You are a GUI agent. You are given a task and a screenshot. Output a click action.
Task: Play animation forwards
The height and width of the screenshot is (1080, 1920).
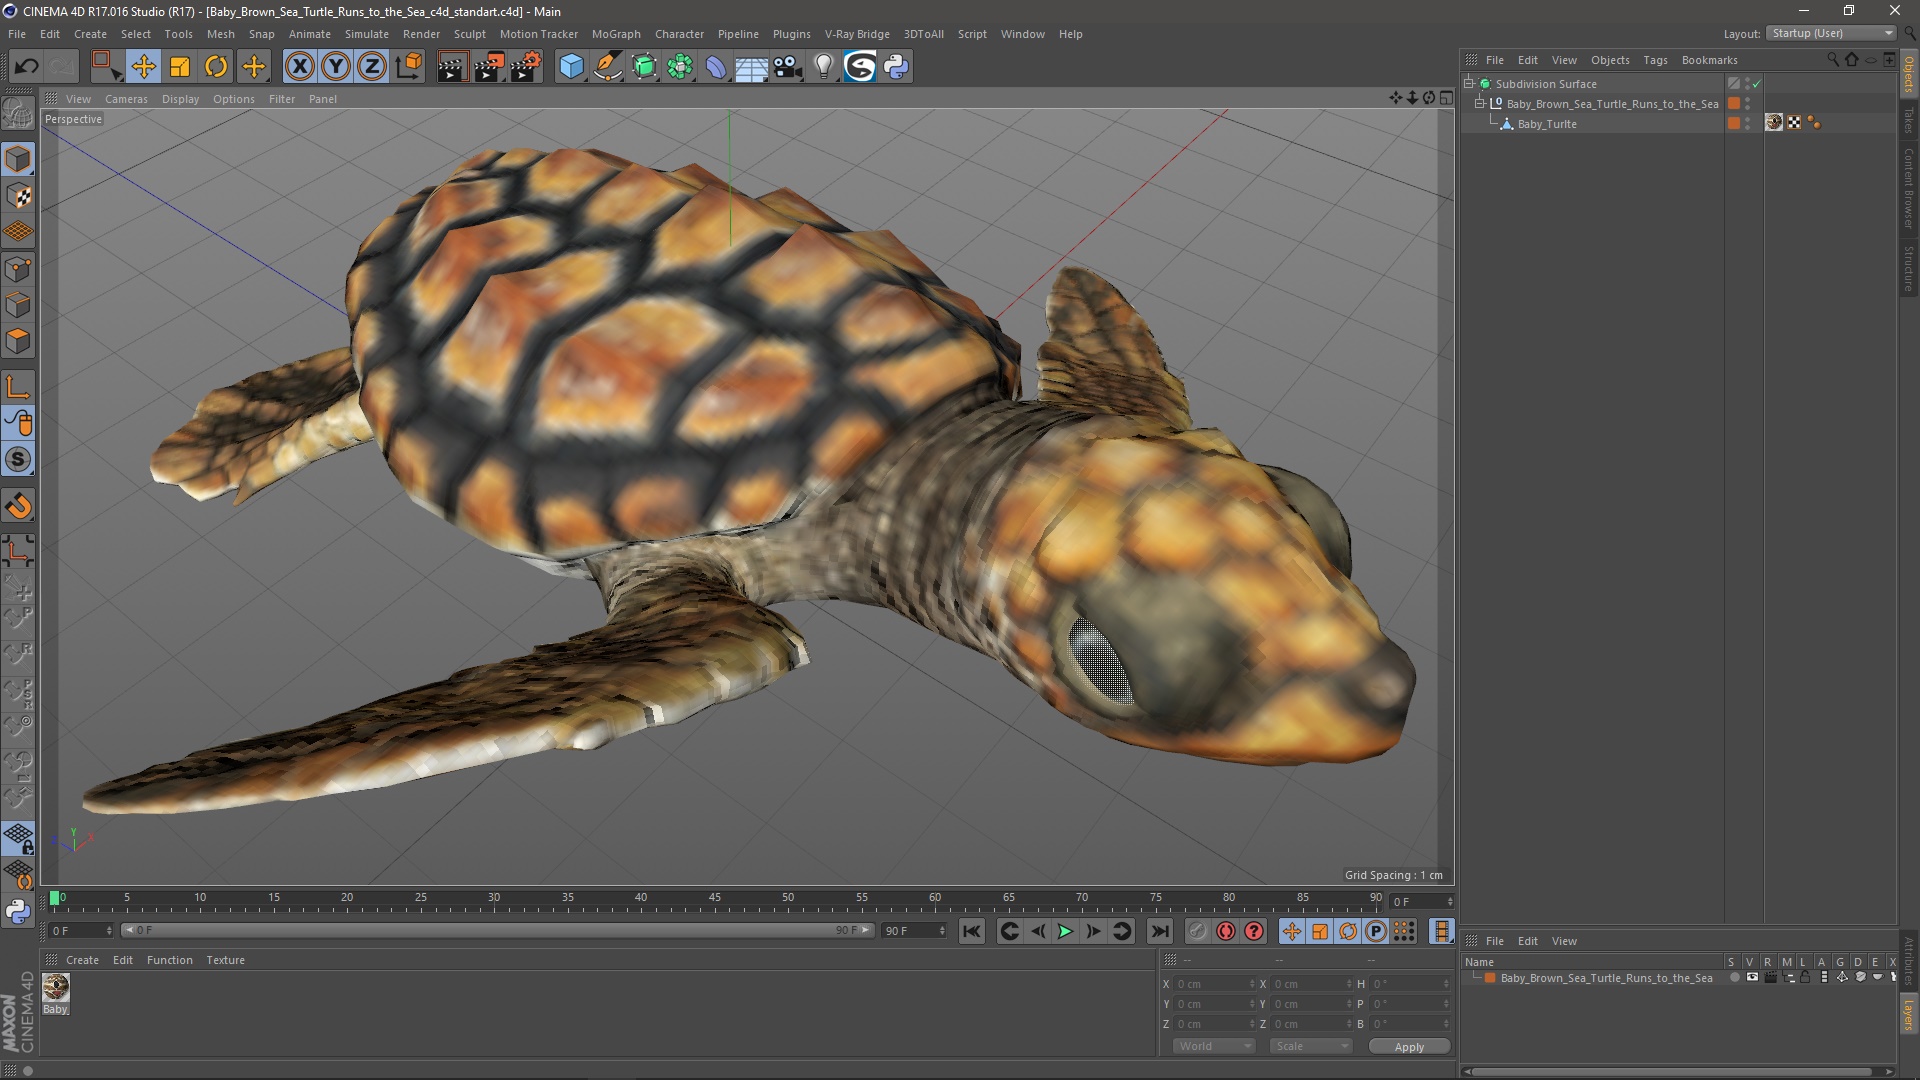tap(1066, 931)
